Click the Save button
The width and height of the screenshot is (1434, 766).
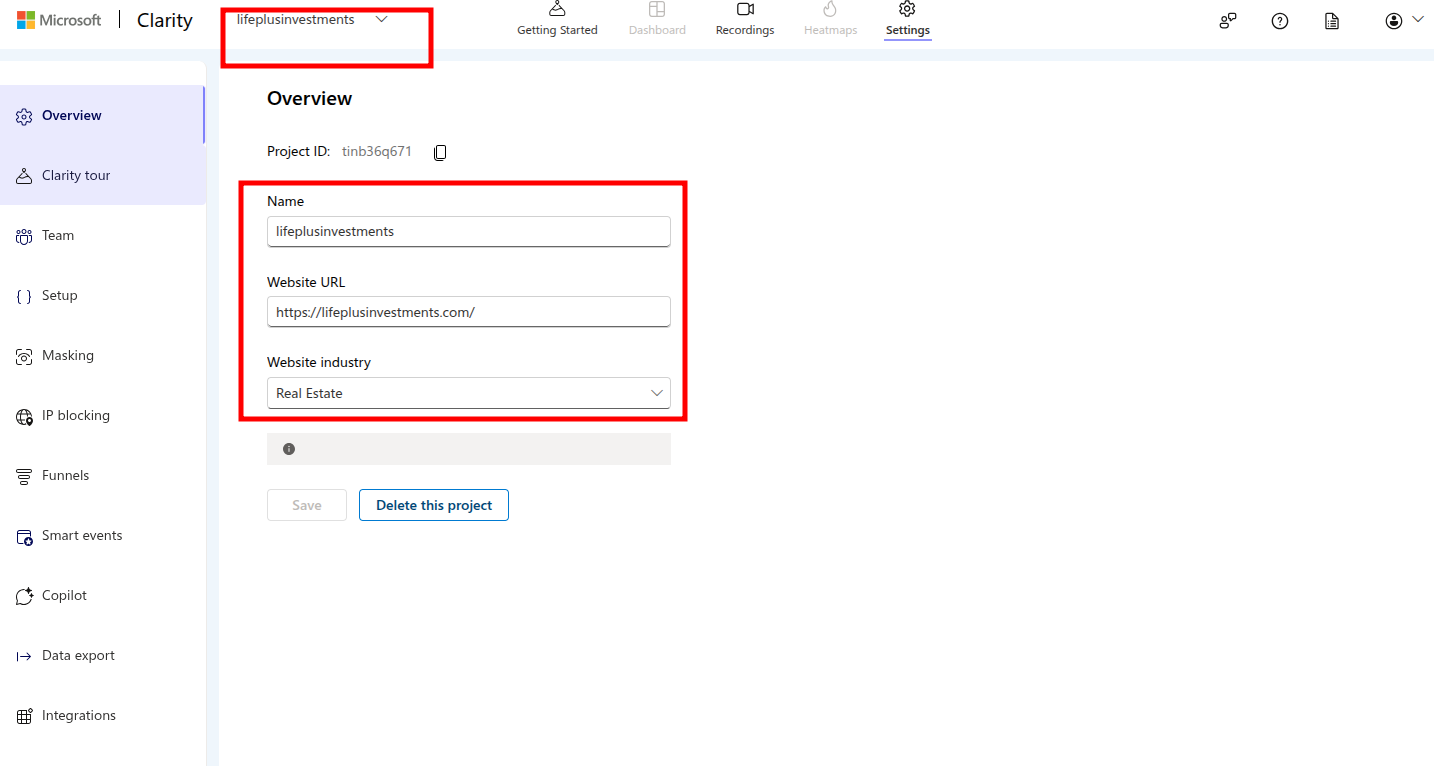pyautogui.click(x=307, y=505)
